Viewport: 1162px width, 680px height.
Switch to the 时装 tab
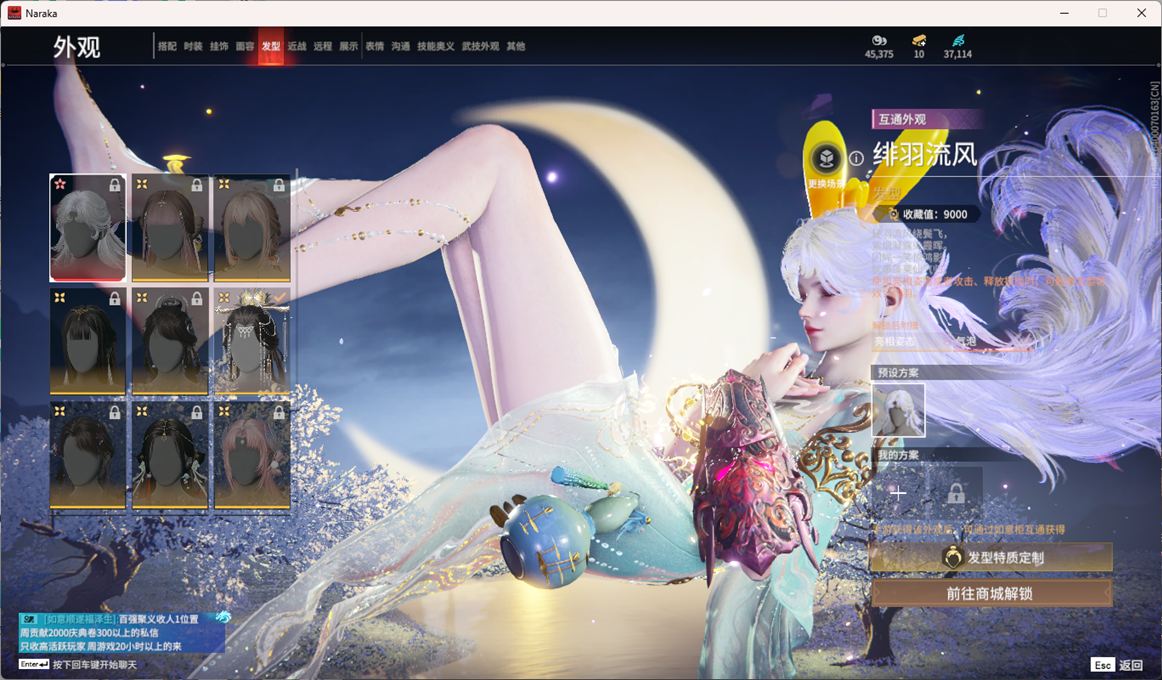tap(193, 46)
